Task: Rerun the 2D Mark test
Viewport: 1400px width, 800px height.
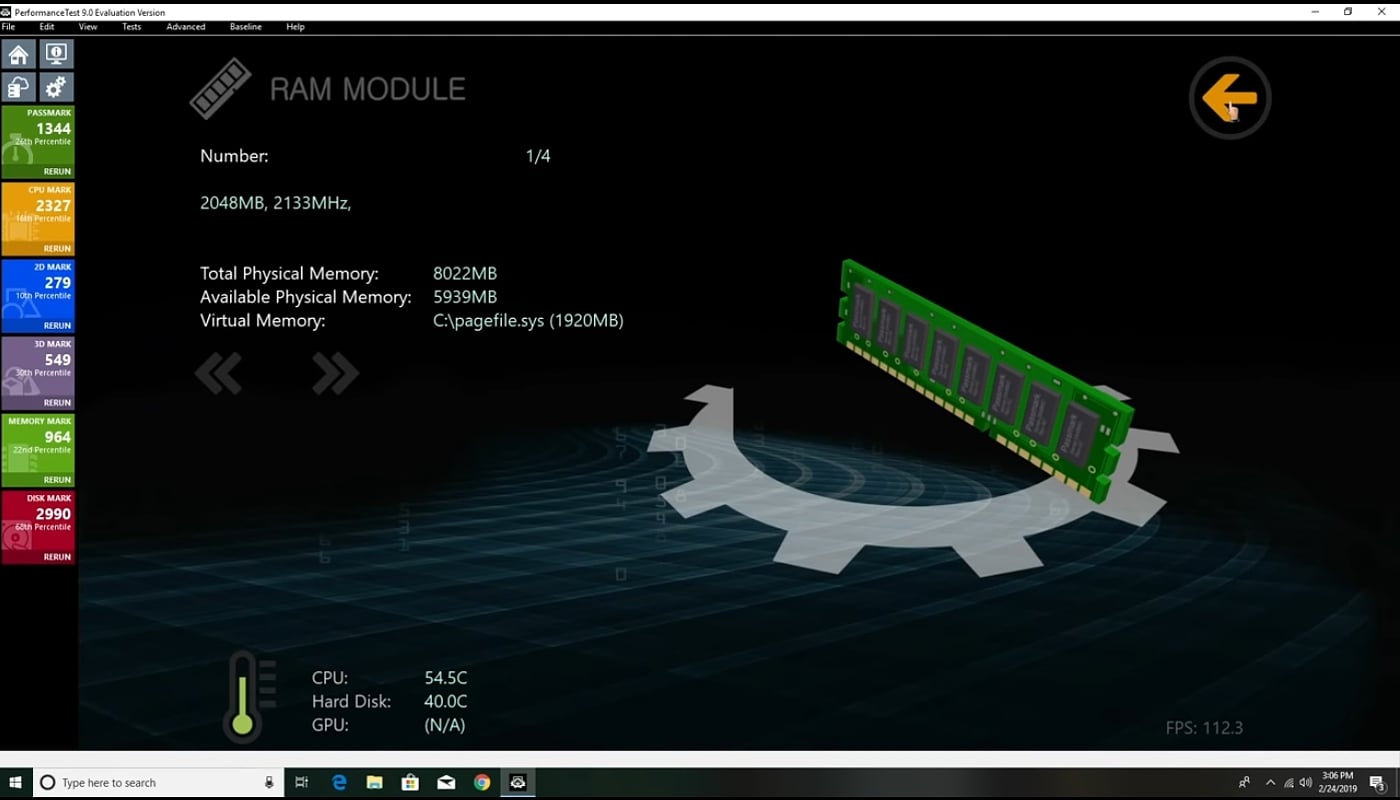Action: coord(57,326)
